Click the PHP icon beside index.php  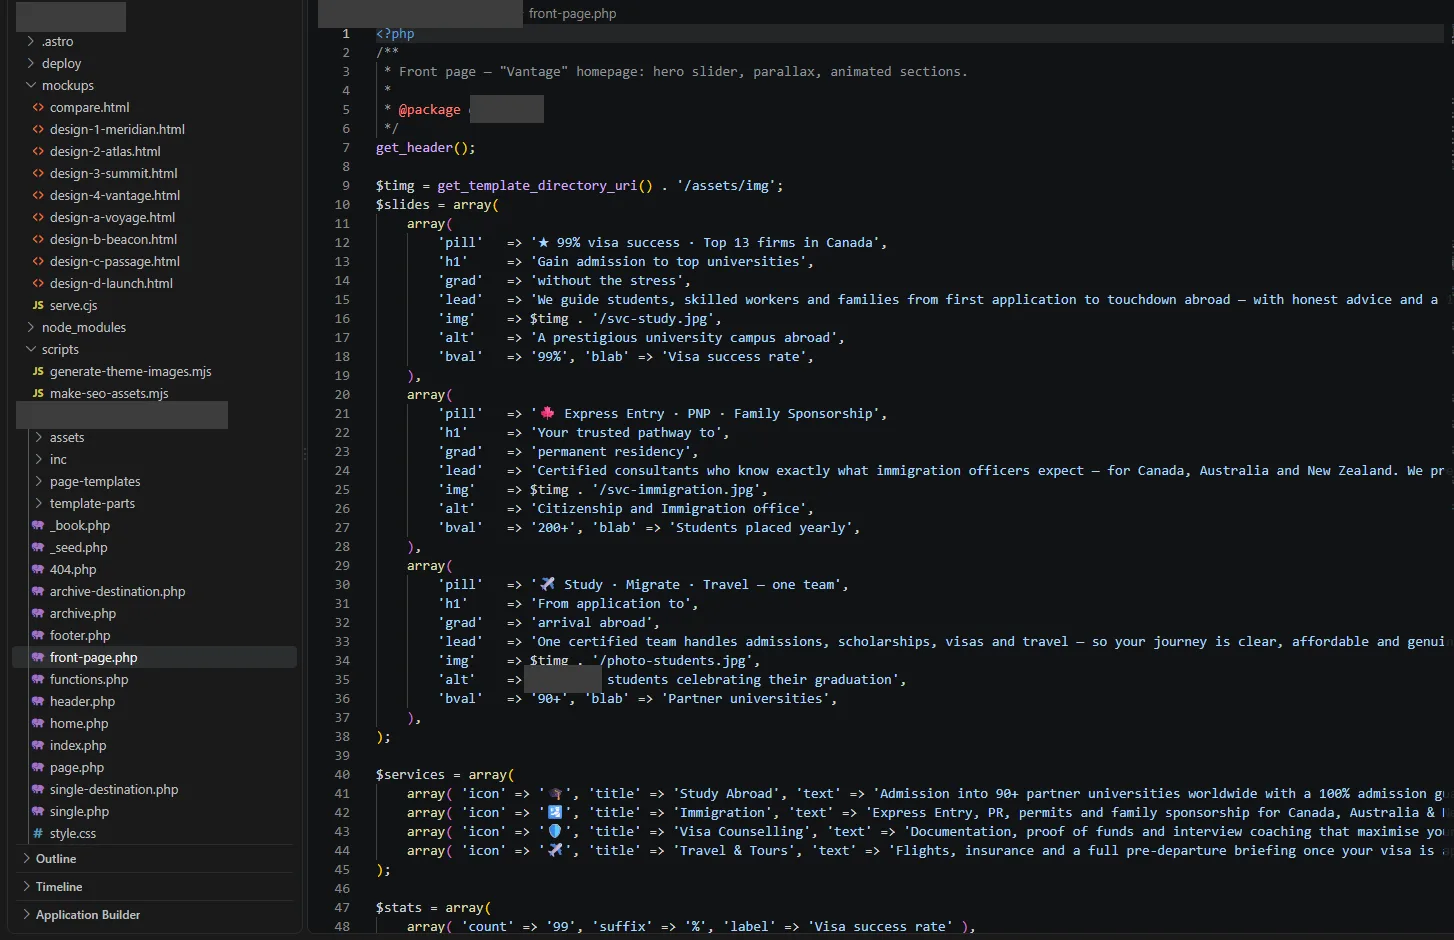coord(38,745)
